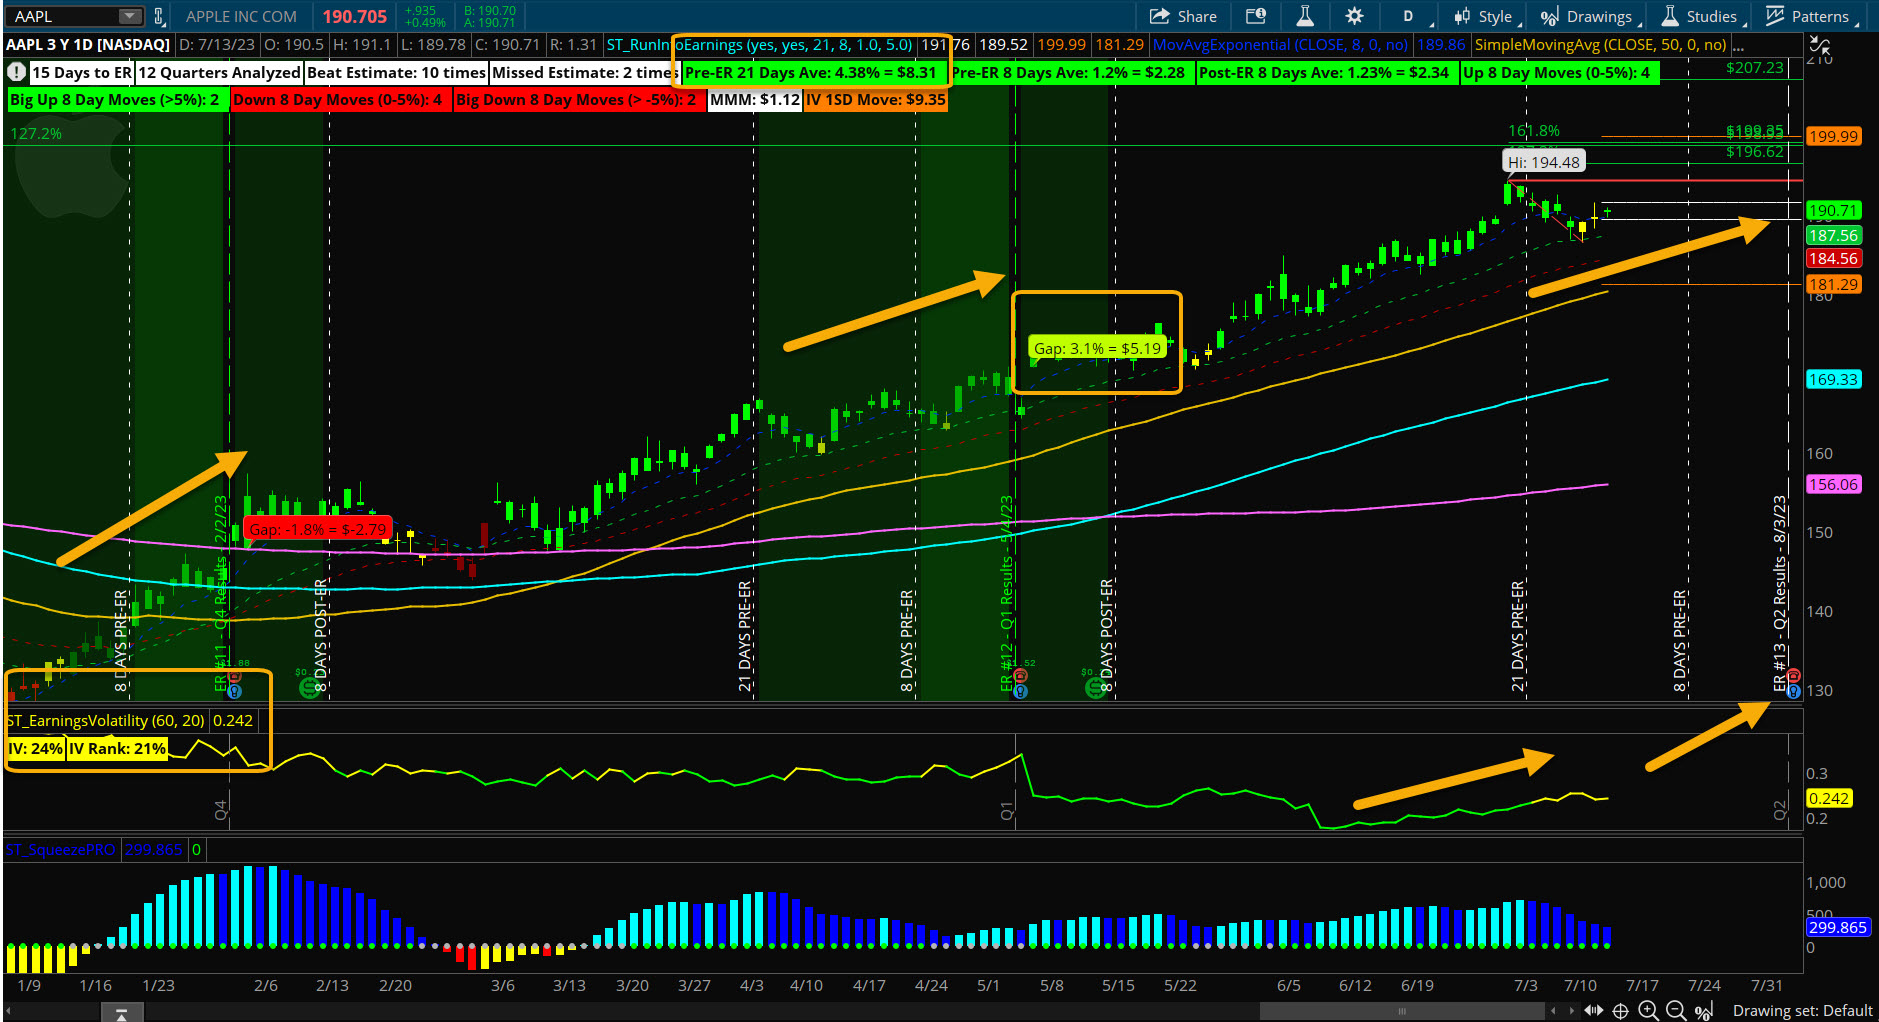Click the Share button
1879x1022 pixels.
(1192, 16)
